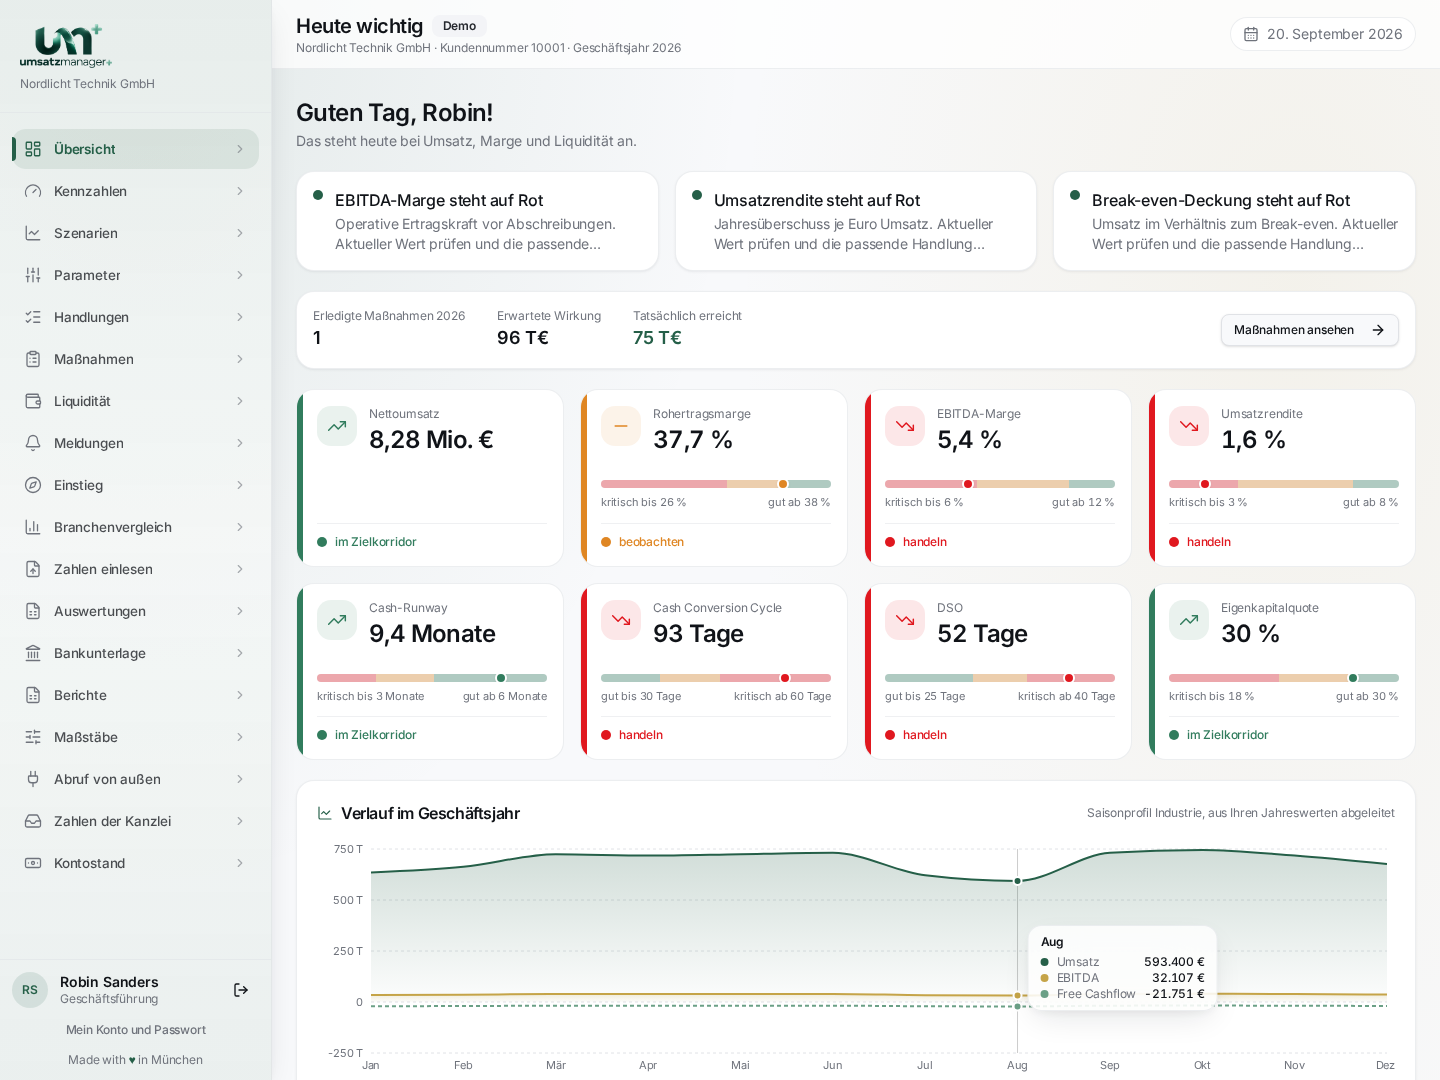
Task: Select Maßstäbe in the sidebar
Action: [x=135, y=737]
